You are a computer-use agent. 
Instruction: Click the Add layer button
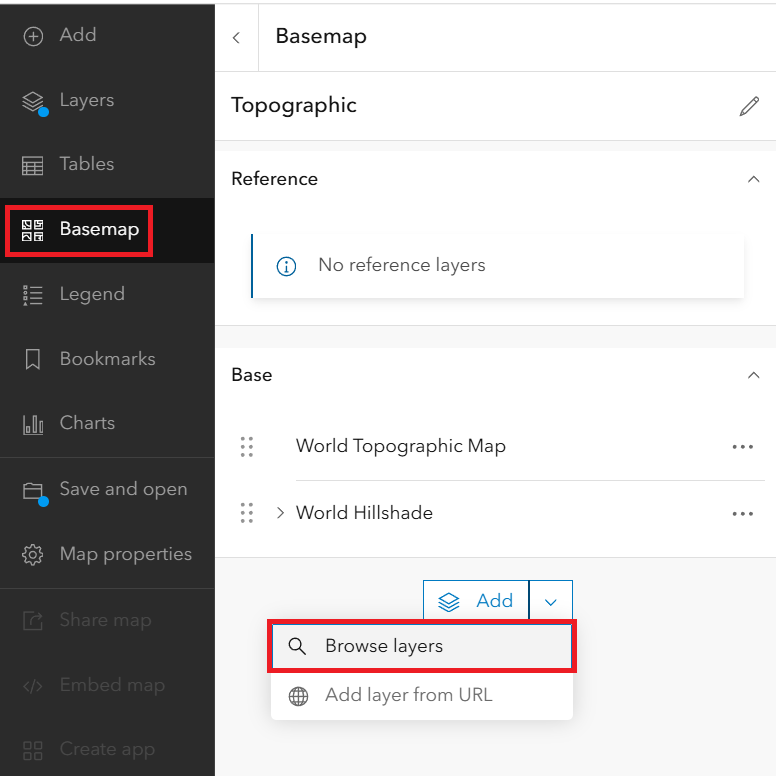point(476,601)
